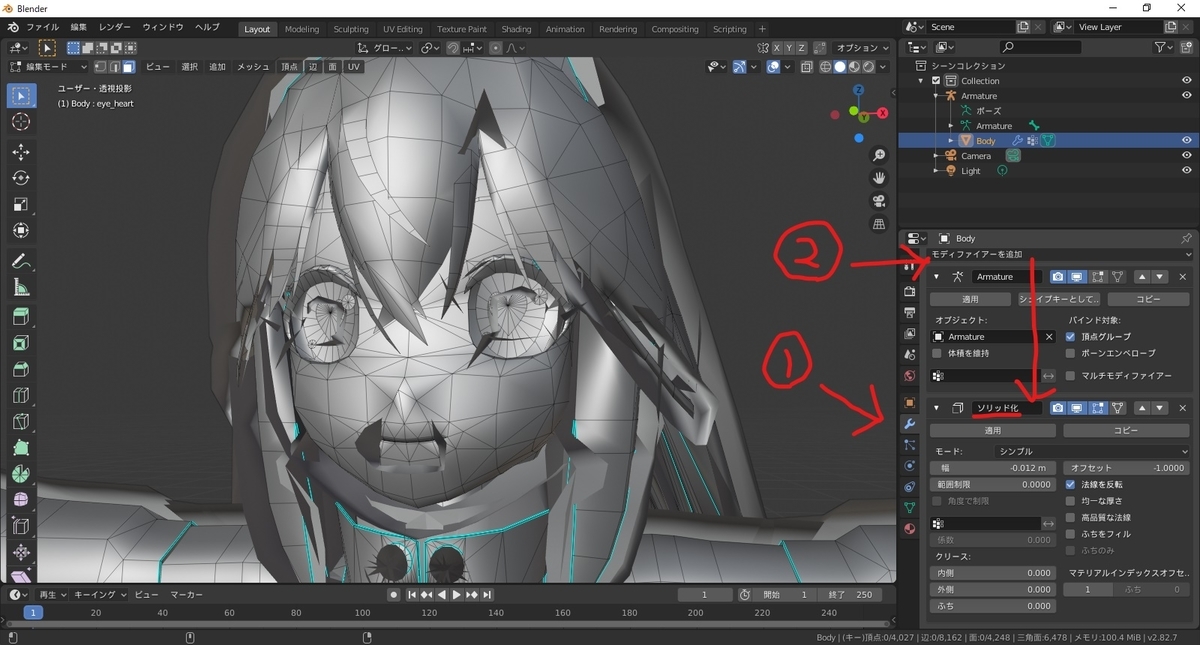Select the Move tool

pos(21,152)
